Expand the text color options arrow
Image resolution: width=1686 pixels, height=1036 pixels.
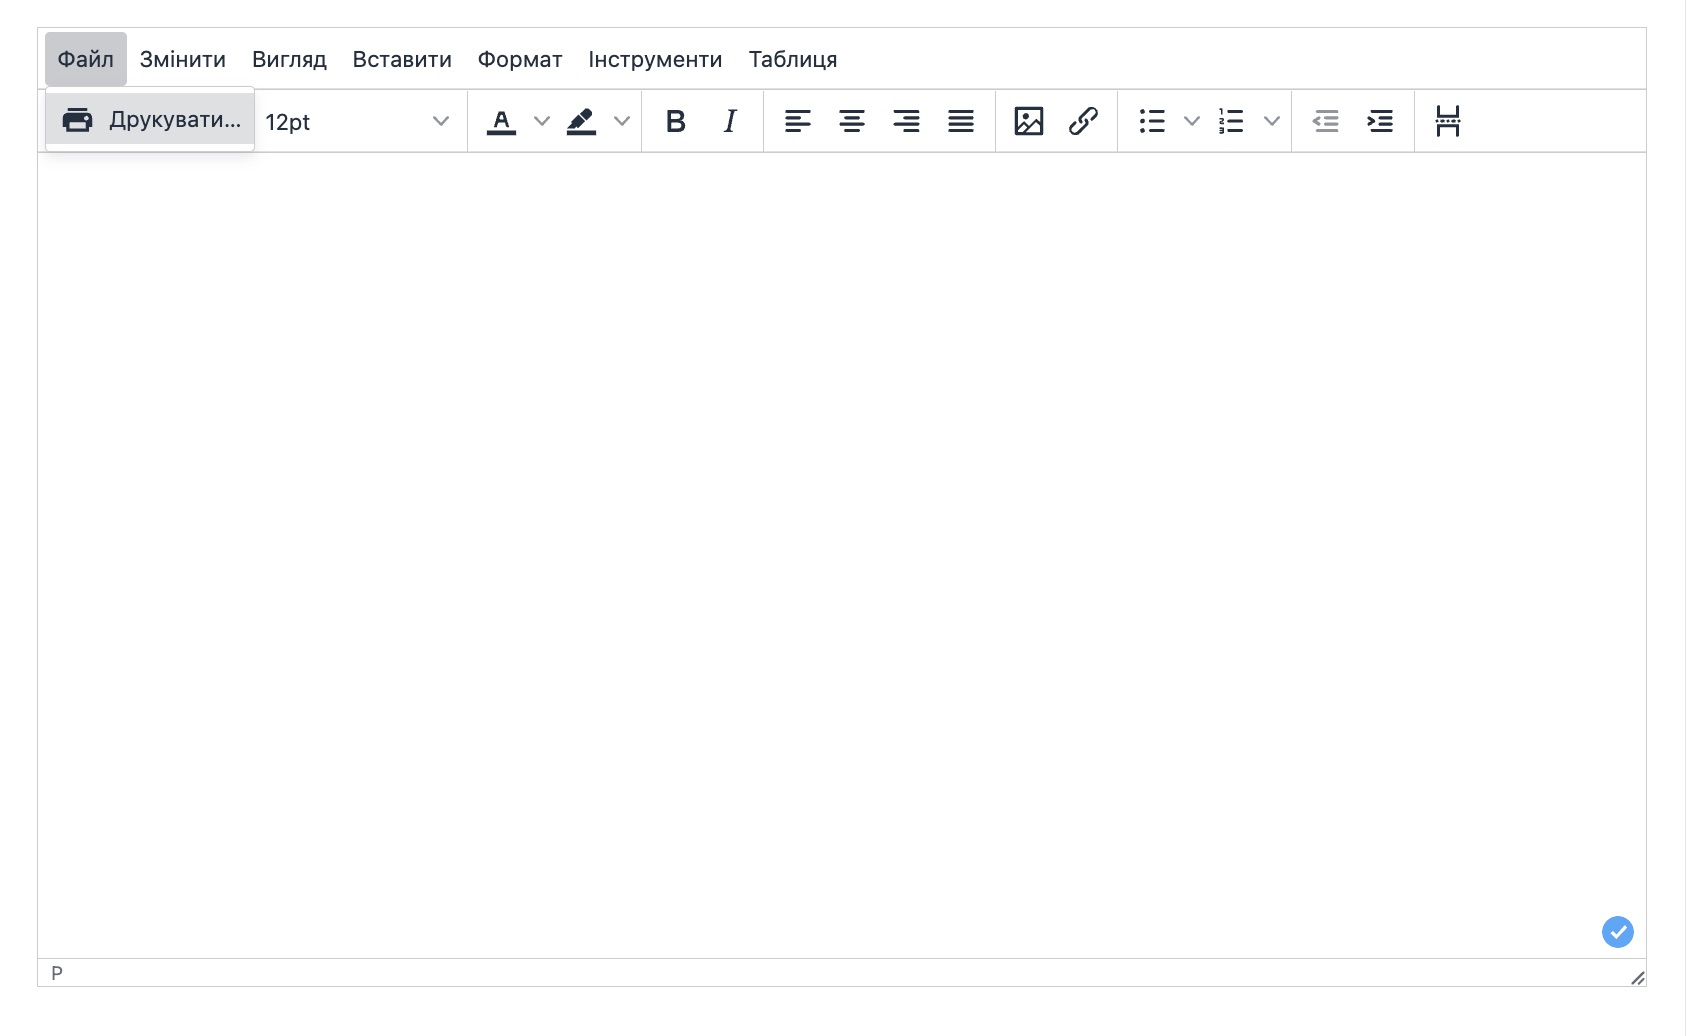tap(542, 121)
